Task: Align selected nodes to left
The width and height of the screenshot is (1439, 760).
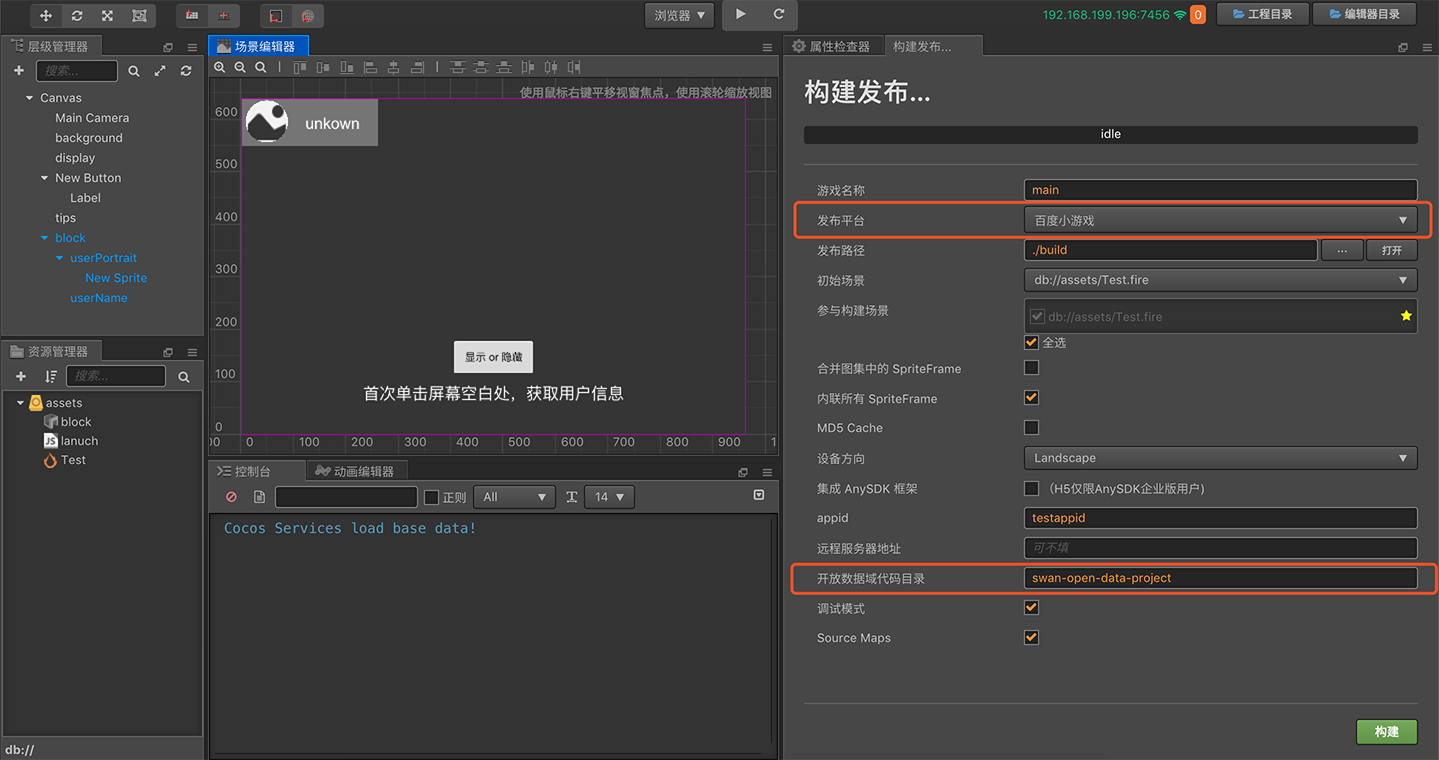Action: tap(370, 67)
